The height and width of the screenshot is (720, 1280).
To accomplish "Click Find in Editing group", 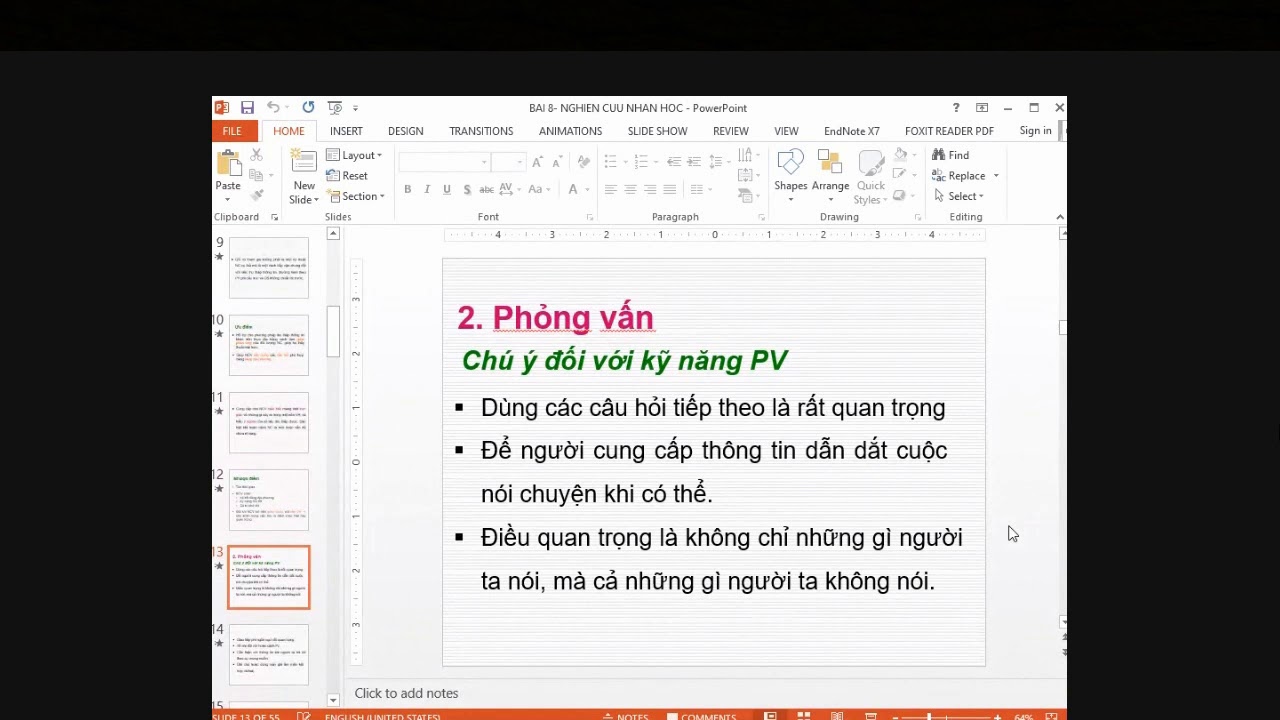I will pos(950,155).
